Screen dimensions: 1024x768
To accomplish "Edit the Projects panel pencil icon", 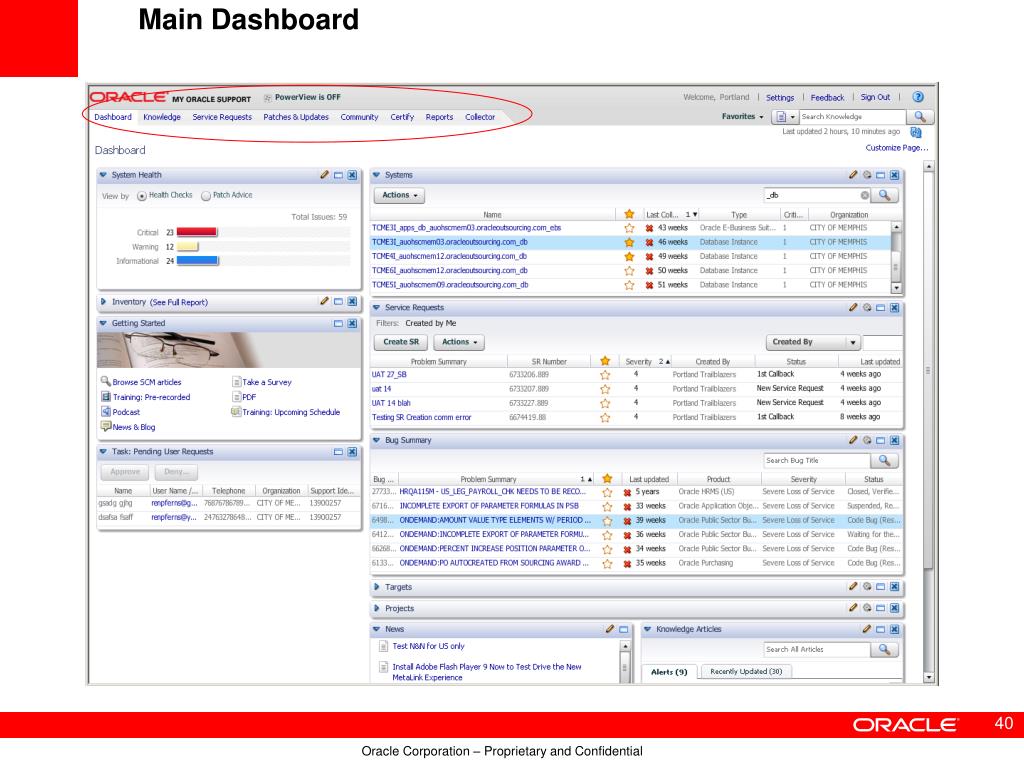I will 853,608.
